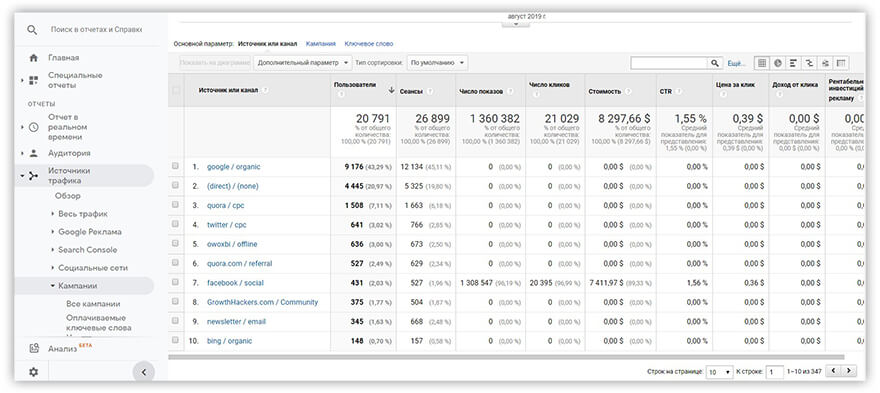Image resolution: width=880 pixels, height=393 pixels.
Task: Click the Число кликов column header
Action: pos(549,85)
